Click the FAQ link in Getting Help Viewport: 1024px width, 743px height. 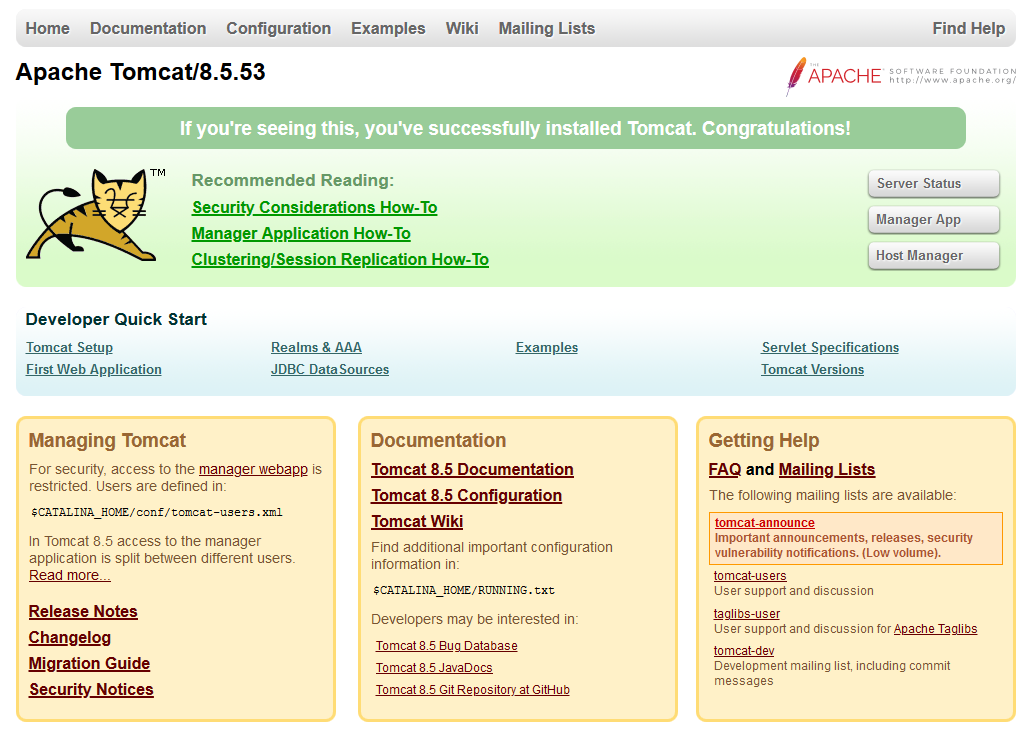tap(725, 469)
